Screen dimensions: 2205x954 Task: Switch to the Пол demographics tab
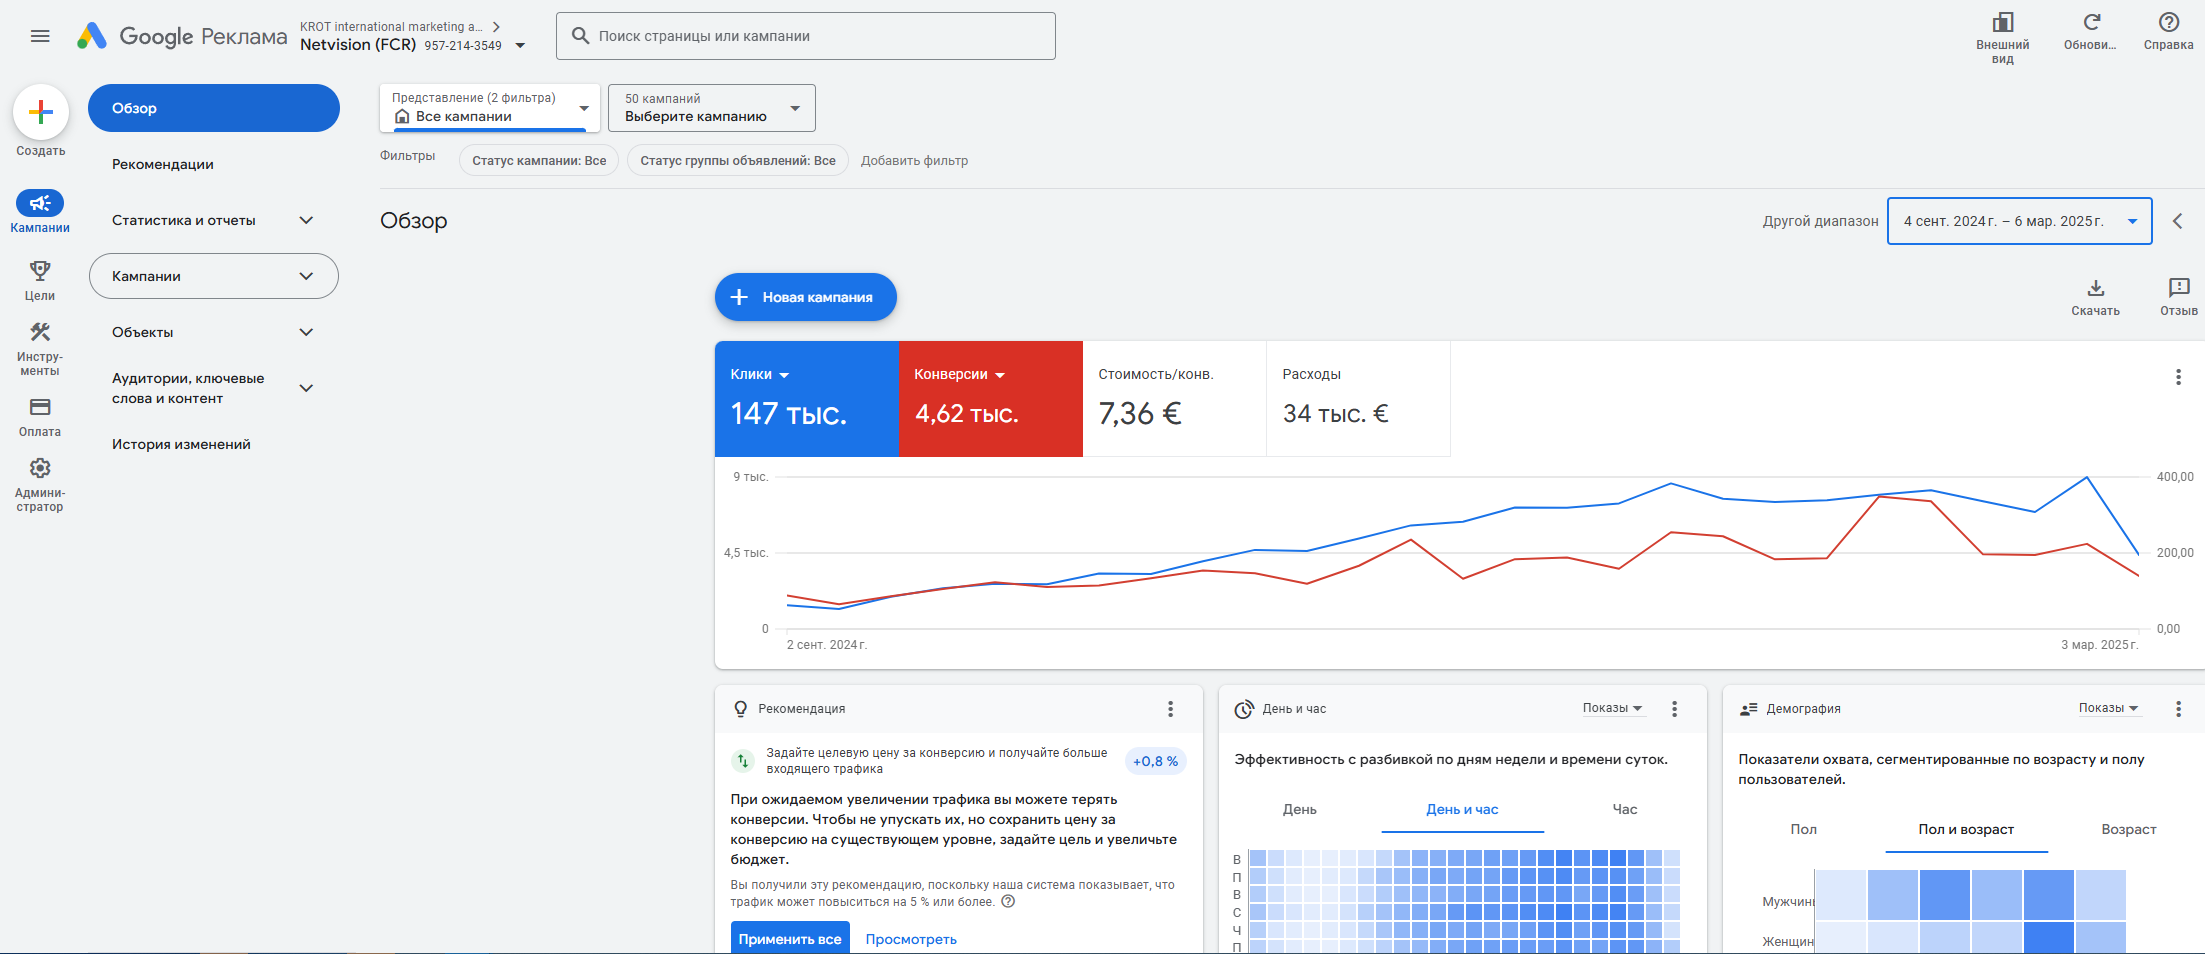tap(1803, 829)
